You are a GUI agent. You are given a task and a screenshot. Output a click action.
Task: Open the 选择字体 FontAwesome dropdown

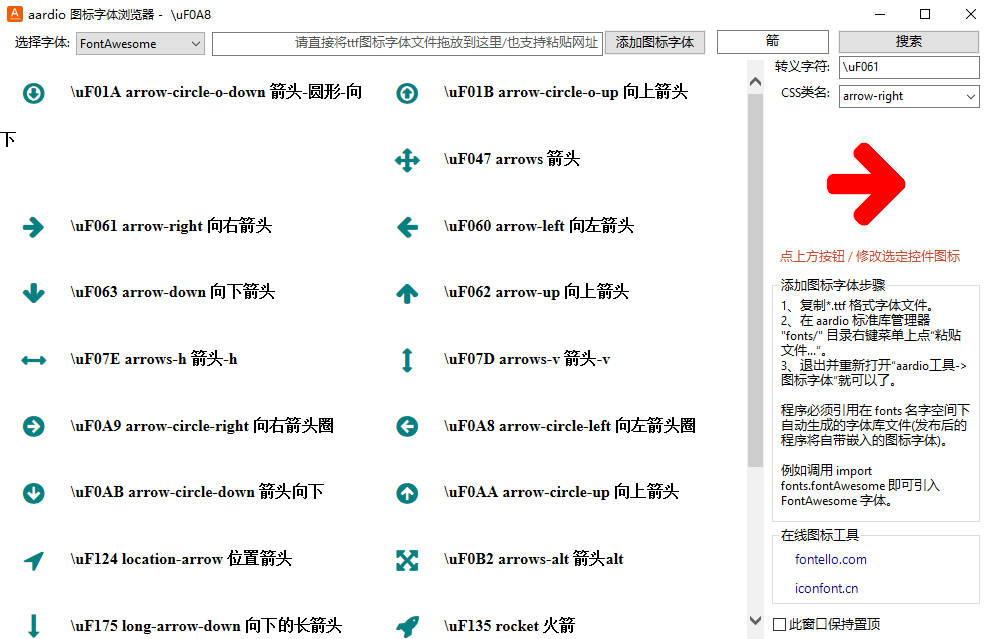tap(140, 44)
